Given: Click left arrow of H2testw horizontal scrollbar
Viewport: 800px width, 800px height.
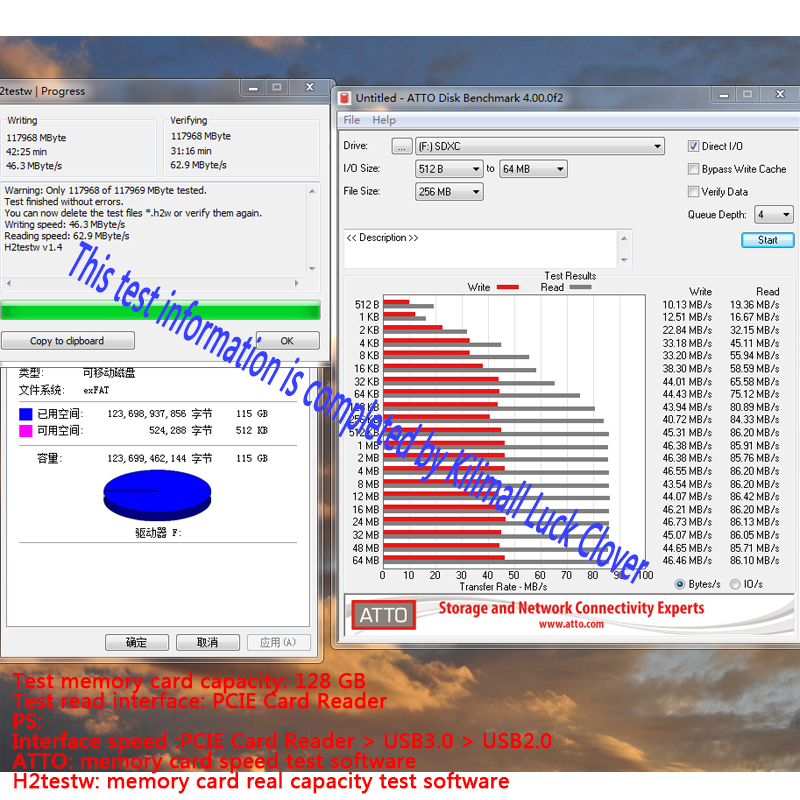Looking at the screenshot, I should tap(9, 284).
